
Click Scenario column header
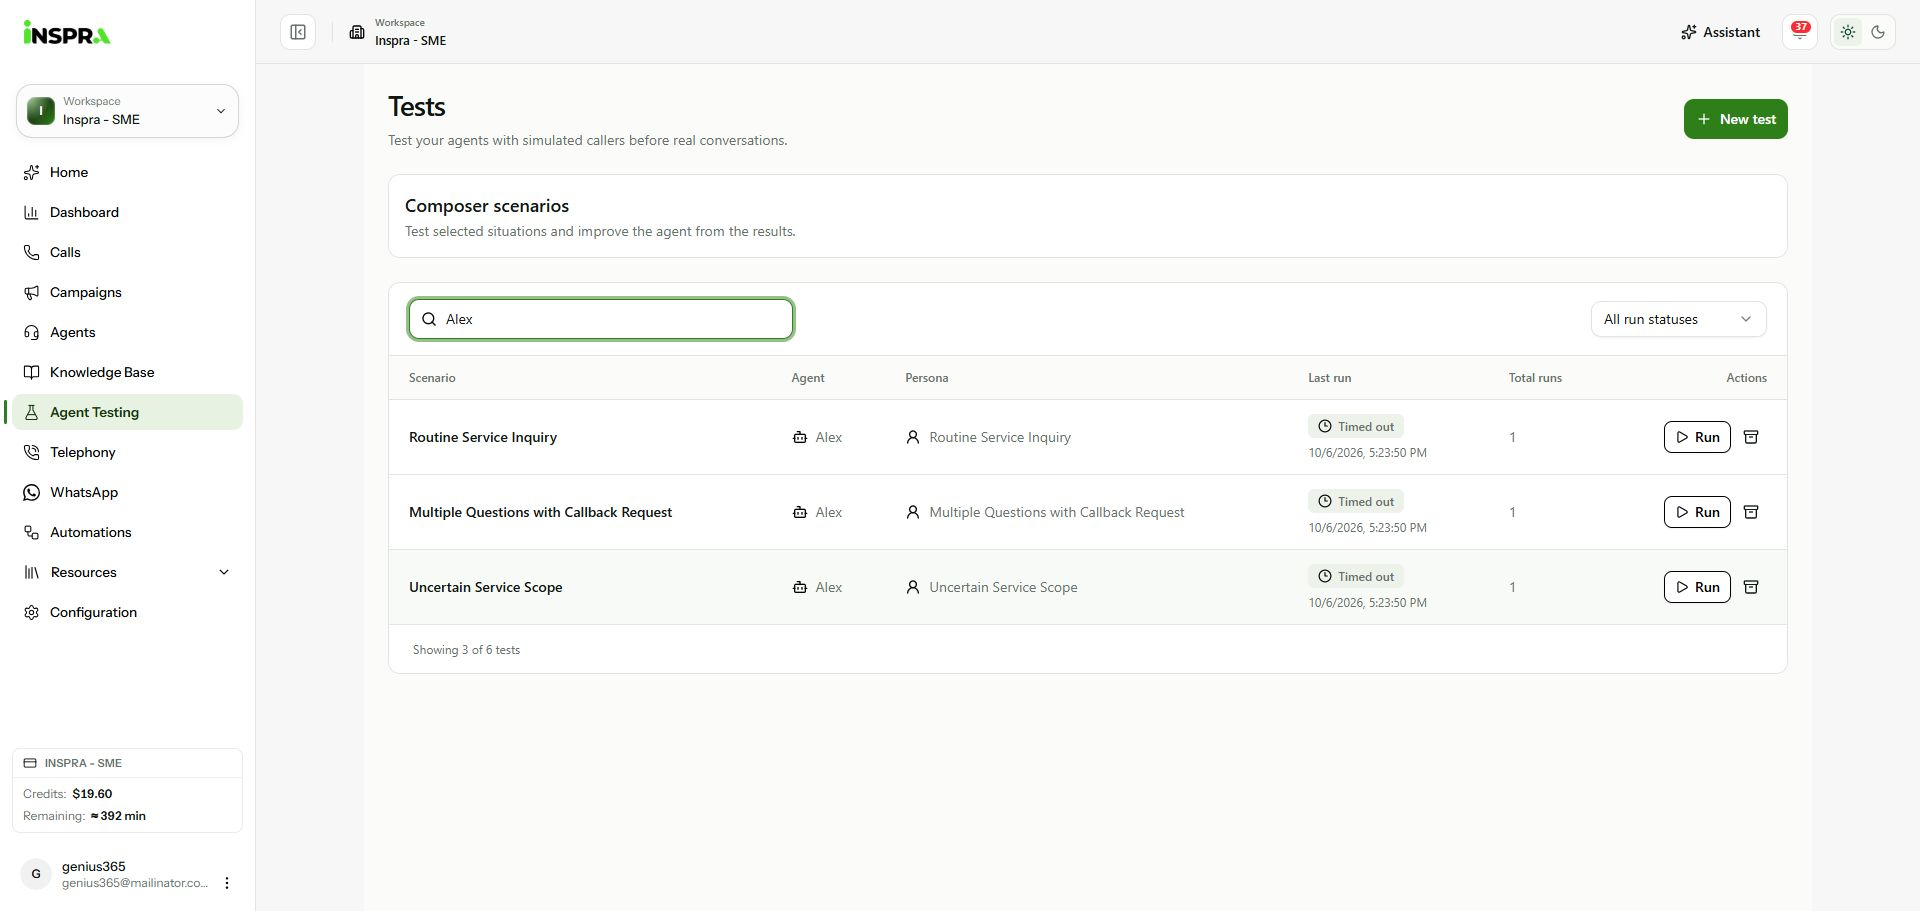click(432, 378)
